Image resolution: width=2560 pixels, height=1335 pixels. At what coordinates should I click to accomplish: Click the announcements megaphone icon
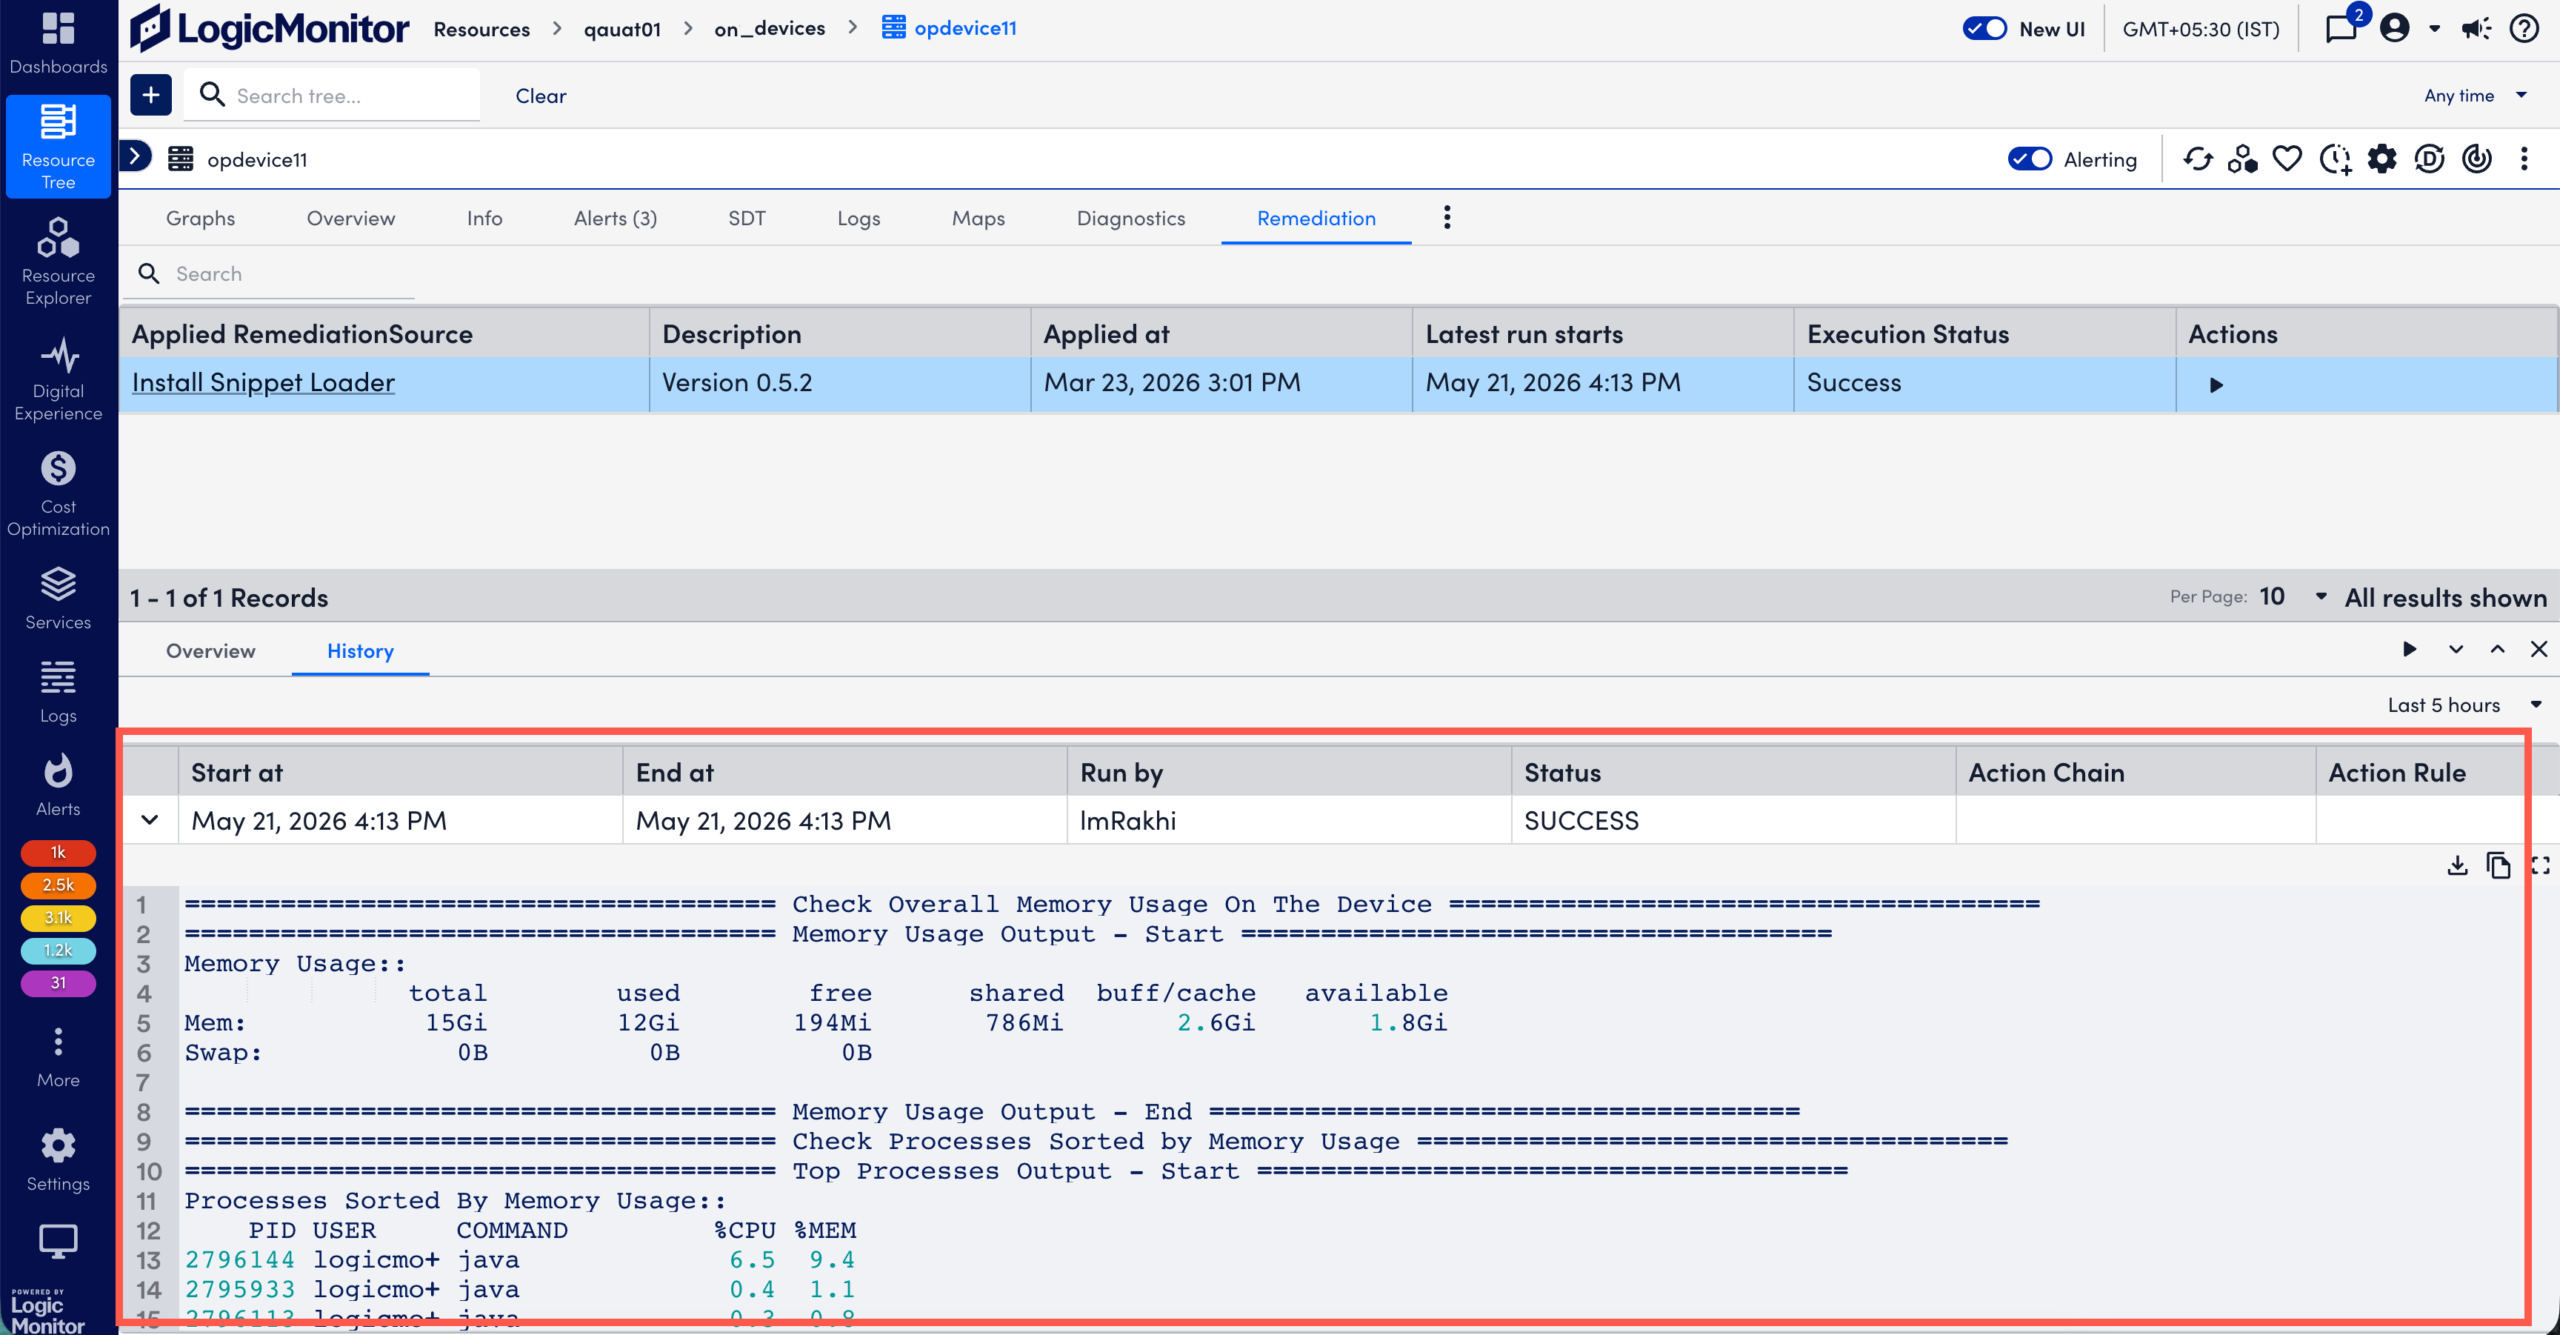2476,28
